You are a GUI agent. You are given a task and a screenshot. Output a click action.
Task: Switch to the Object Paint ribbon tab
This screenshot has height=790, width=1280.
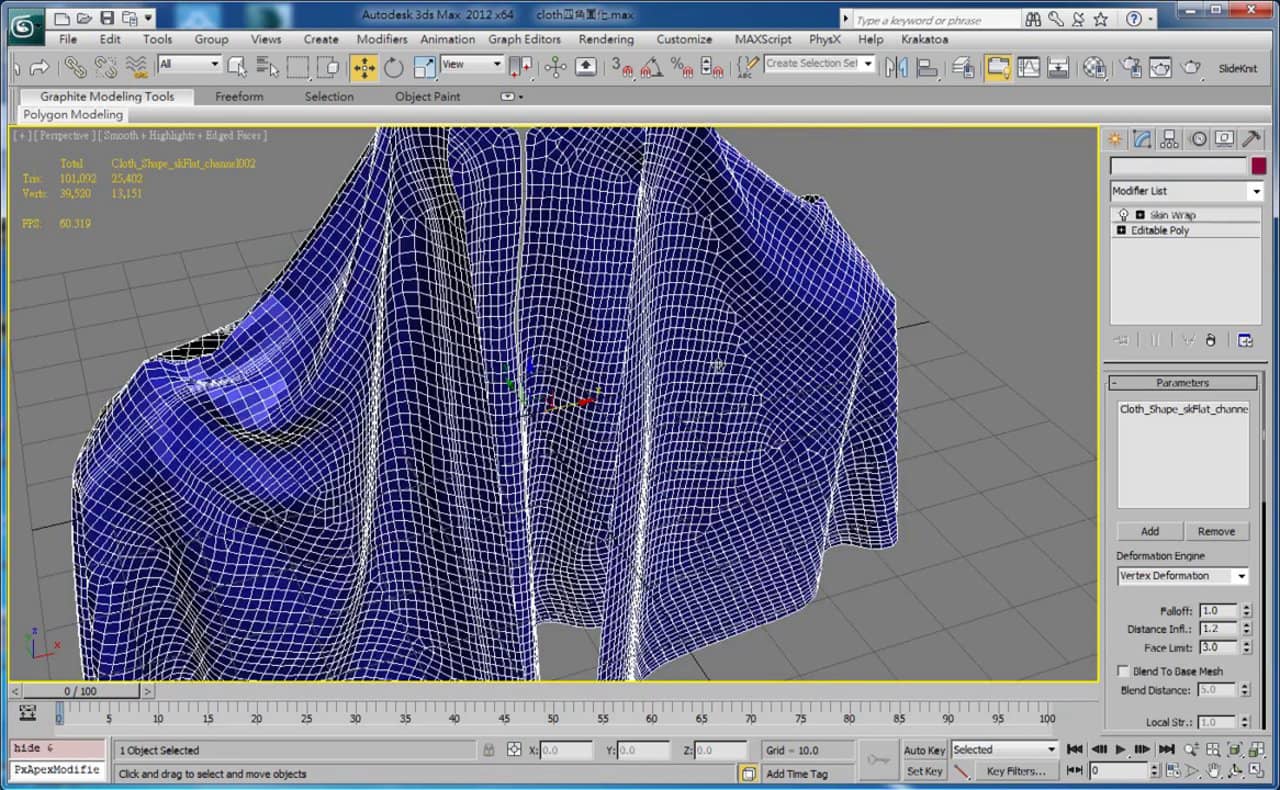click(x=428, y=97)
